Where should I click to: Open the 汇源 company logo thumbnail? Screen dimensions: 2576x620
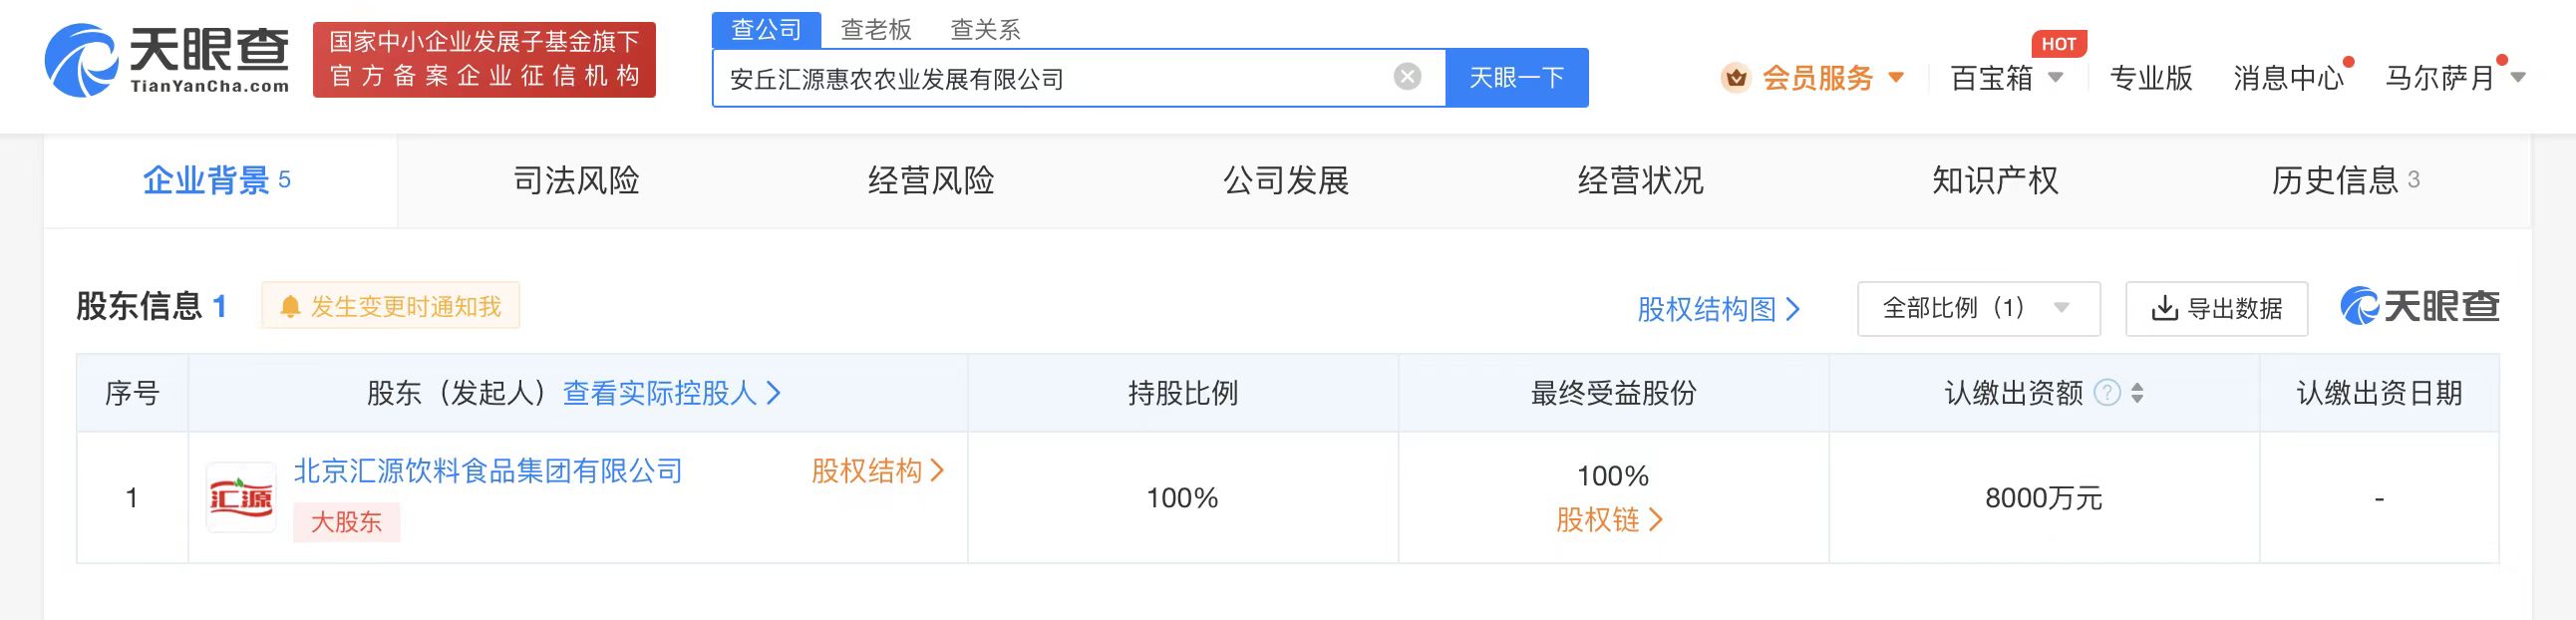241,497
